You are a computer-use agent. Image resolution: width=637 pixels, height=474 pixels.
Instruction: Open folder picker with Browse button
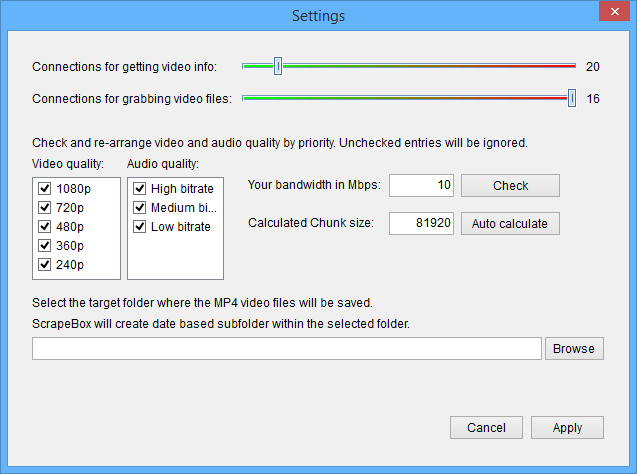pos(574,349)
